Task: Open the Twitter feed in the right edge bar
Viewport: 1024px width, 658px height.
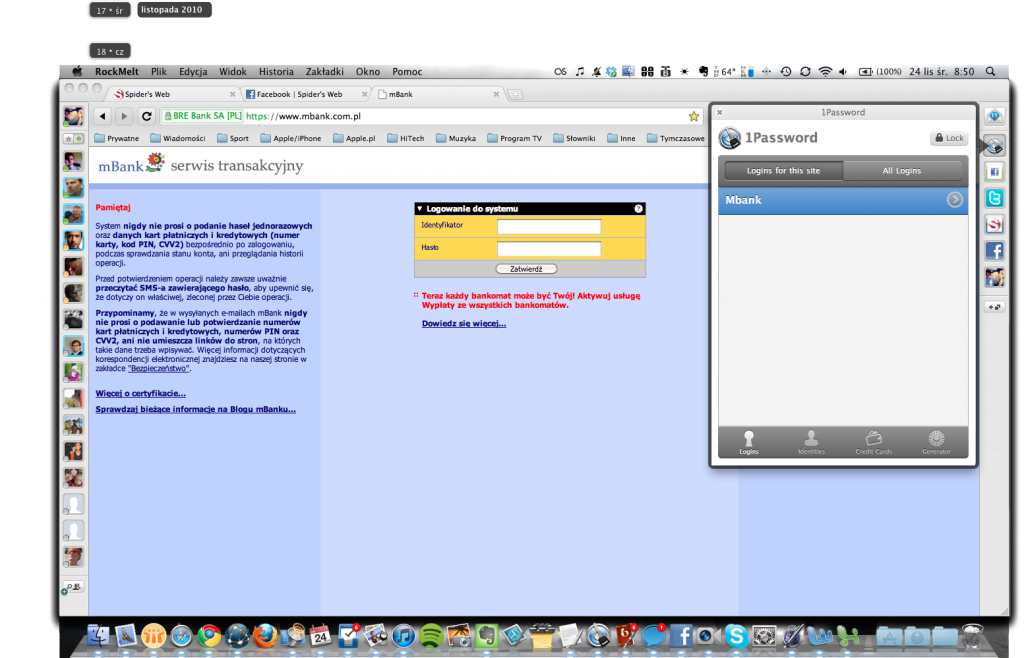Action: [995, 198]
